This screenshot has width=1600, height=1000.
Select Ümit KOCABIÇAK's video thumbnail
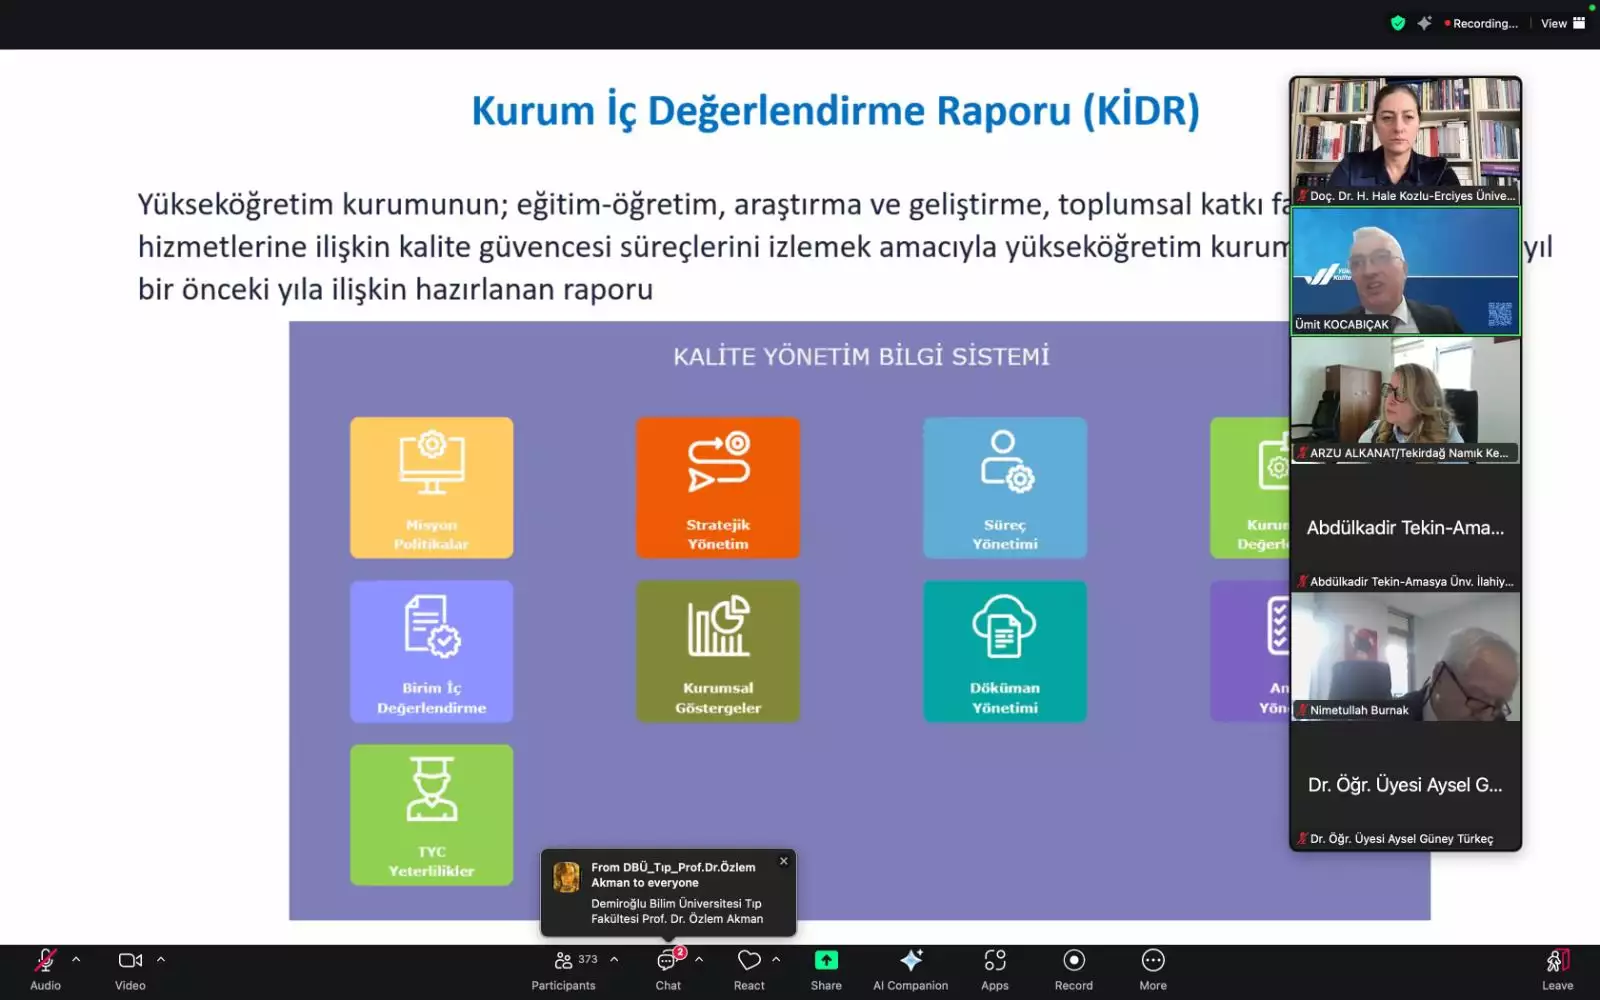[x=1405, y=271]
